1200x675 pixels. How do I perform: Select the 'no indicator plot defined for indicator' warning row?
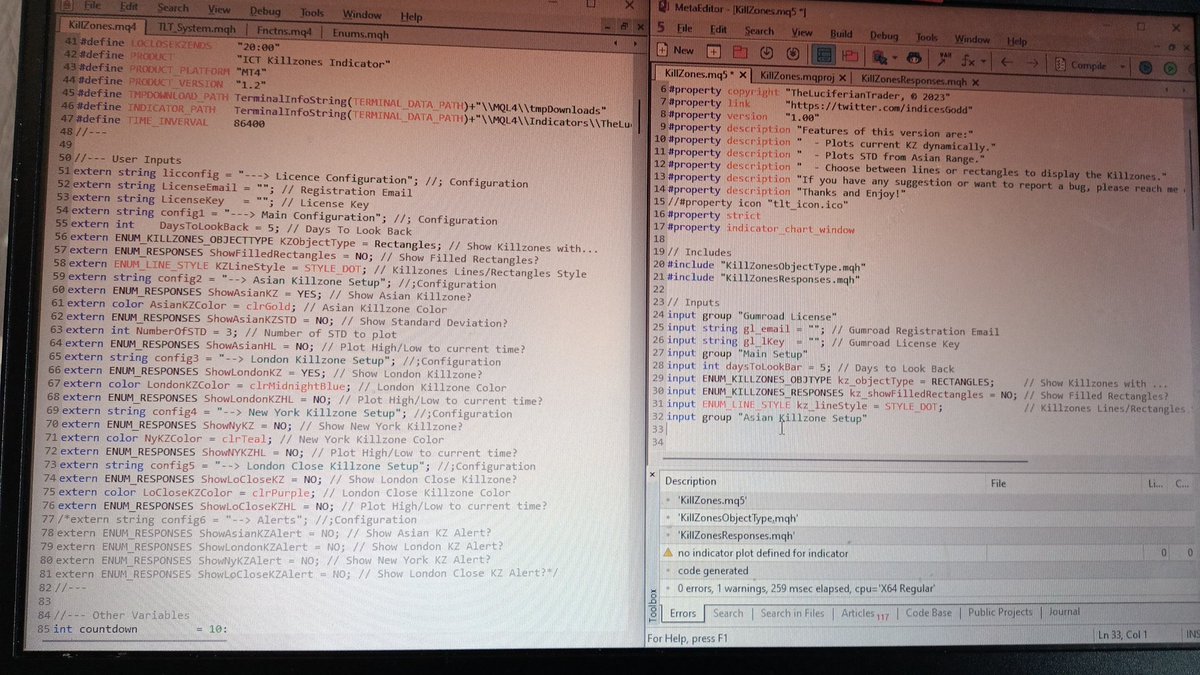tap(925, 552)
